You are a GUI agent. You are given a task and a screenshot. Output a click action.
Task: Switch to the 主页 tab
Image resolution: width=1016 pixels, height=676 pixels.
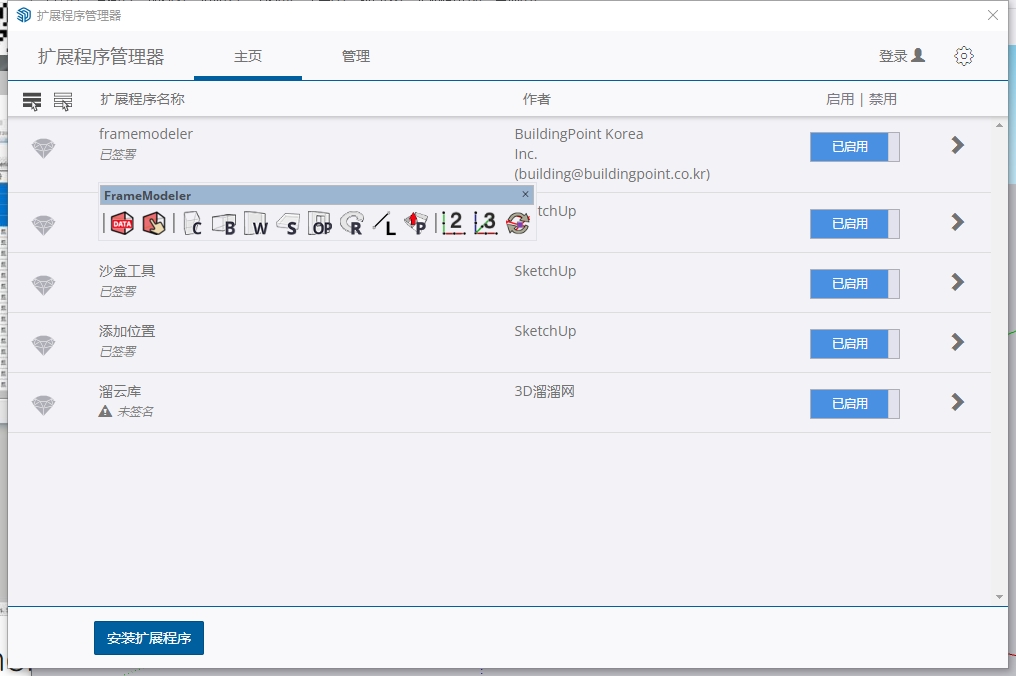248,56
